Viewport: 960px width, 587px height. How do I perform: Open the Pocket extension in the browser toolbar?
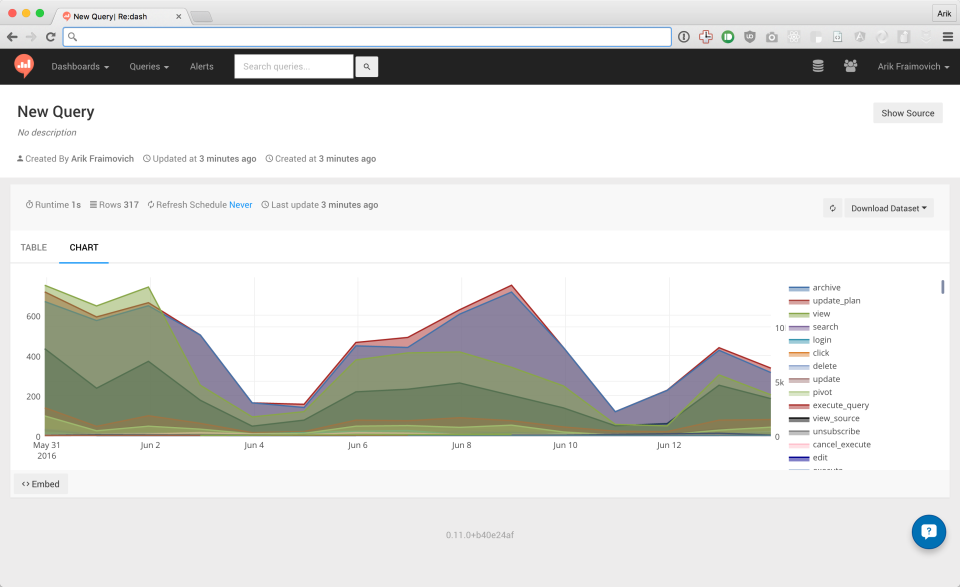(925, 35)
